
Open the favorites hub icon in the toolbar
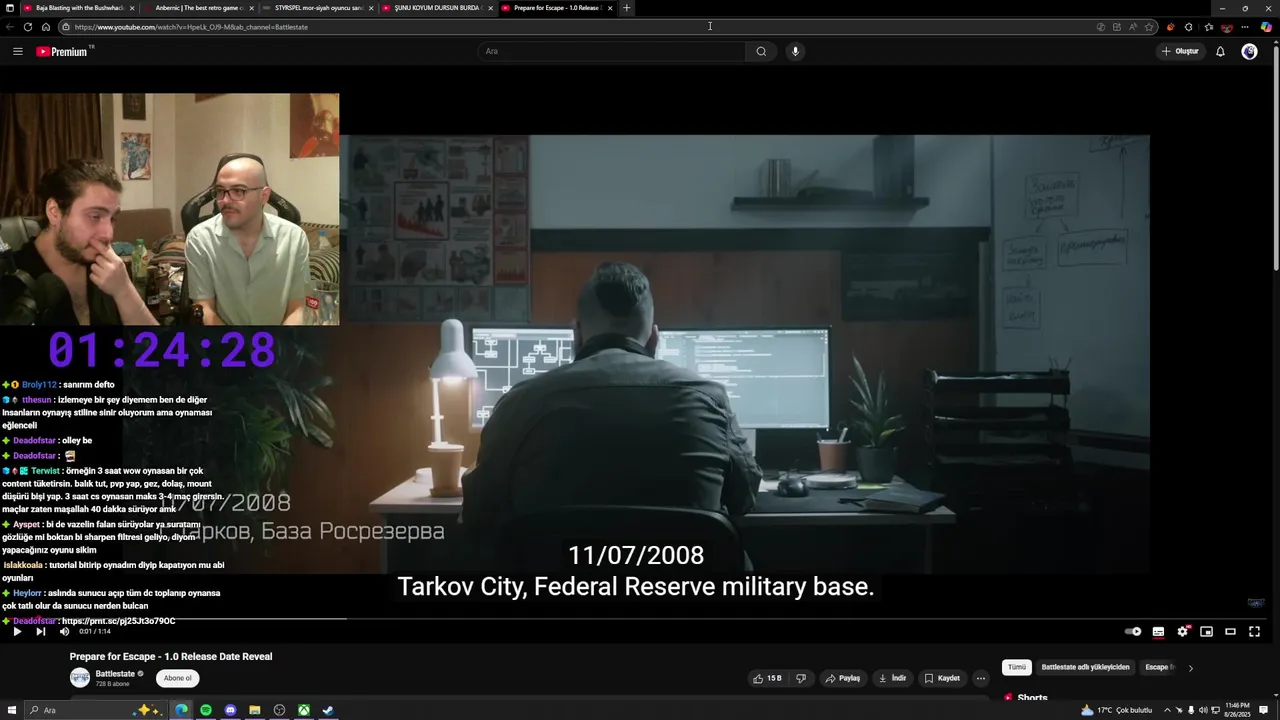click(1208, 27)
